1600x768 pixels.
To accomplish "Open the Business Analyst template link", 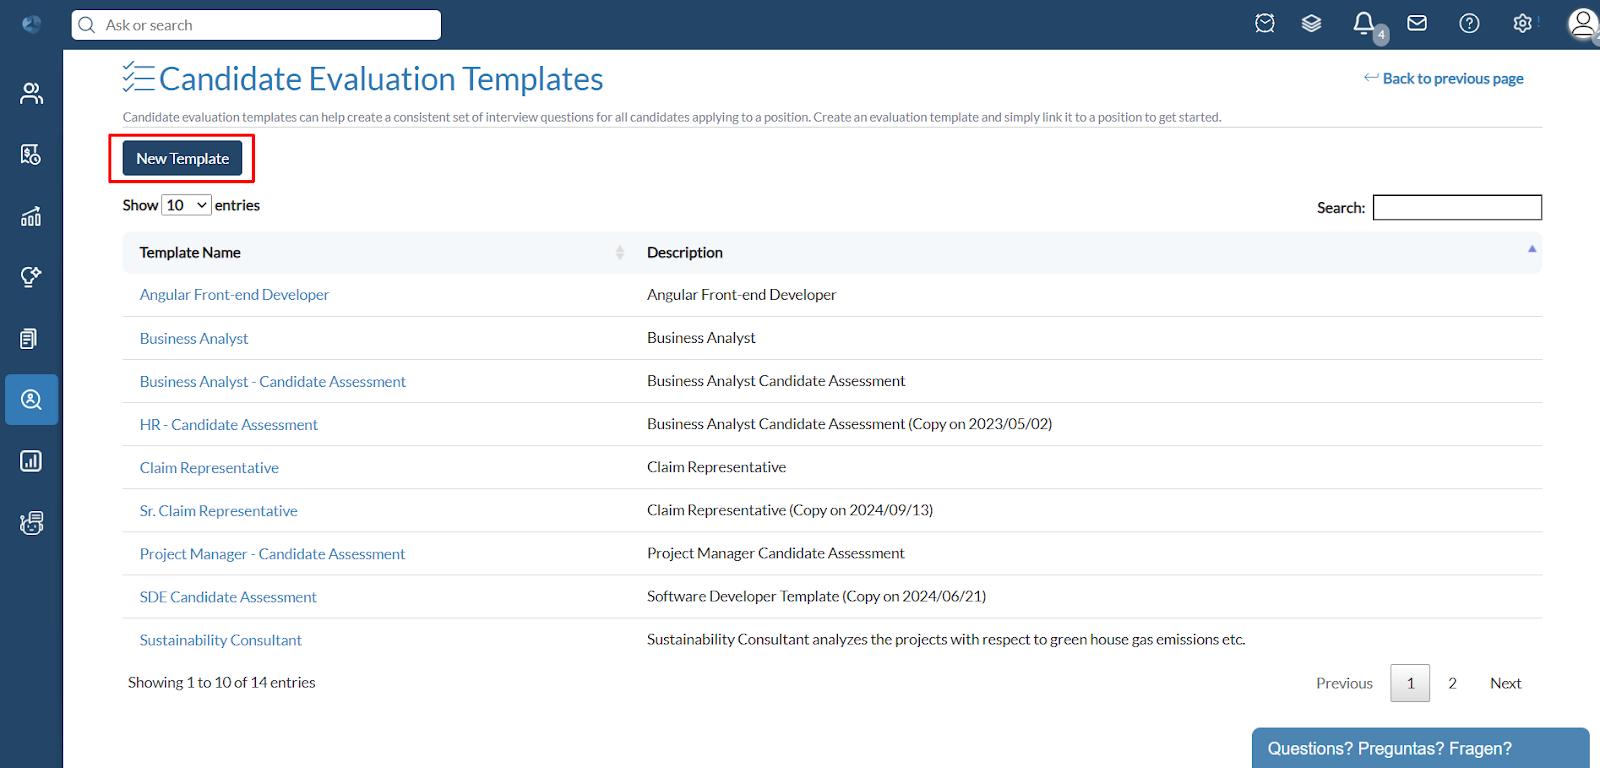I will tap(194, 338).
